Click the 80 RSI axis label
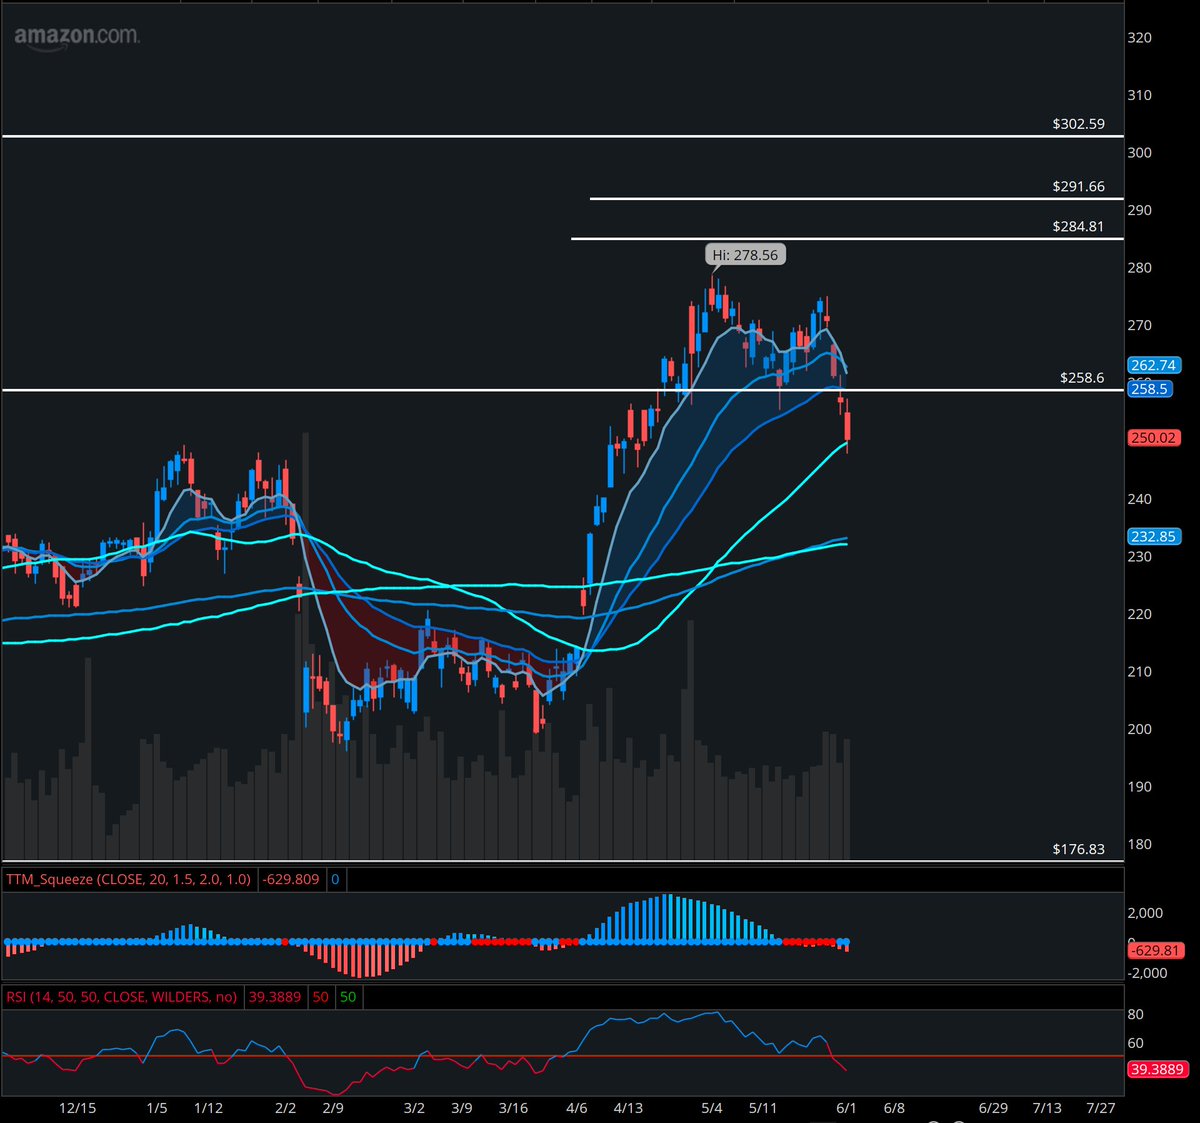The image size is (1200, 1123). [x=1136, y=1014]
